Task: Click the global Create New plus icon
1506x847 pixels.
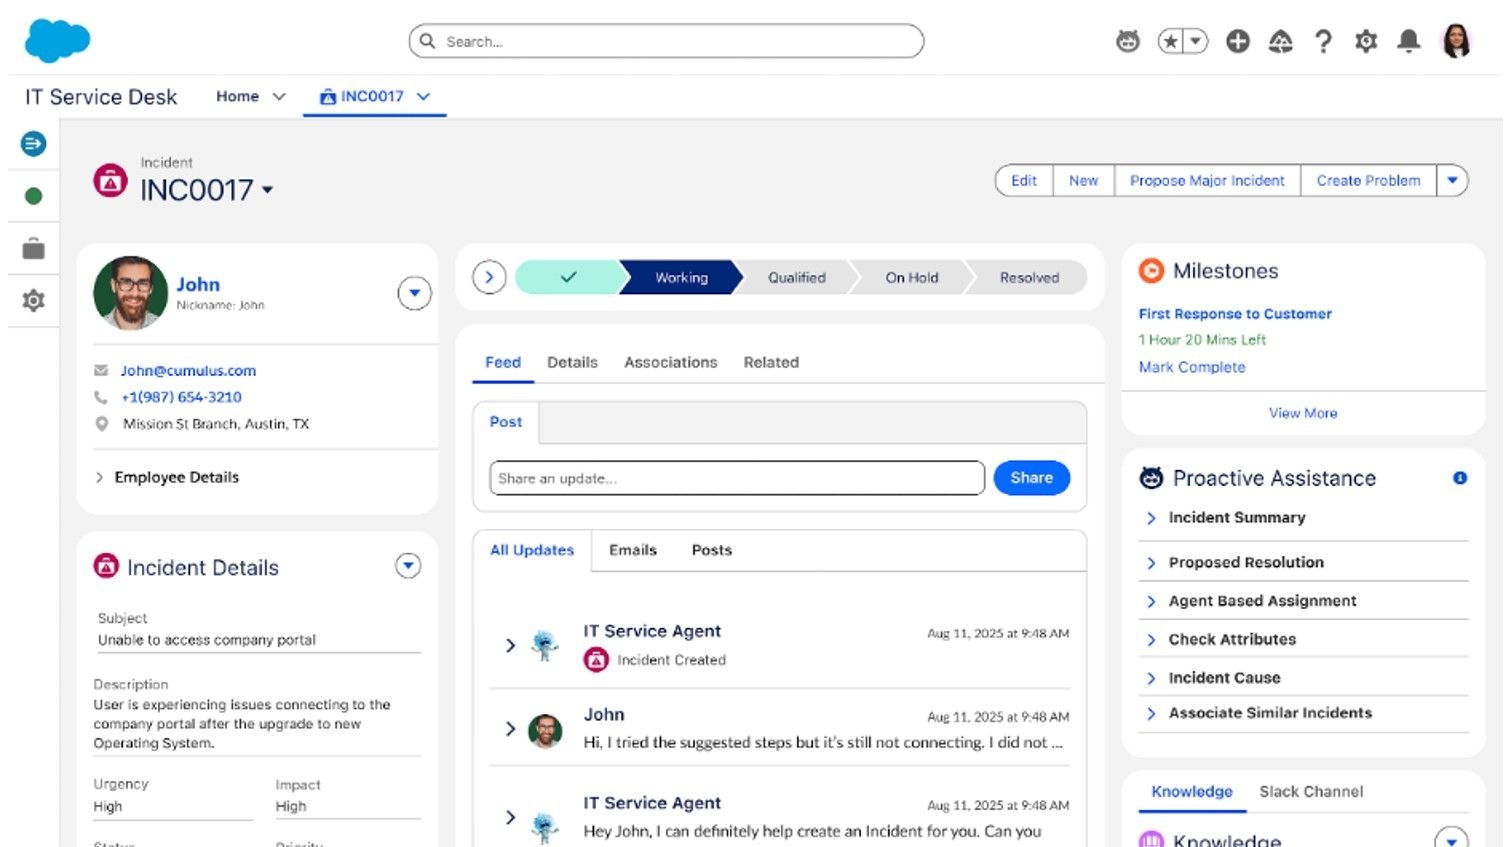Action: coord(1237,41)
